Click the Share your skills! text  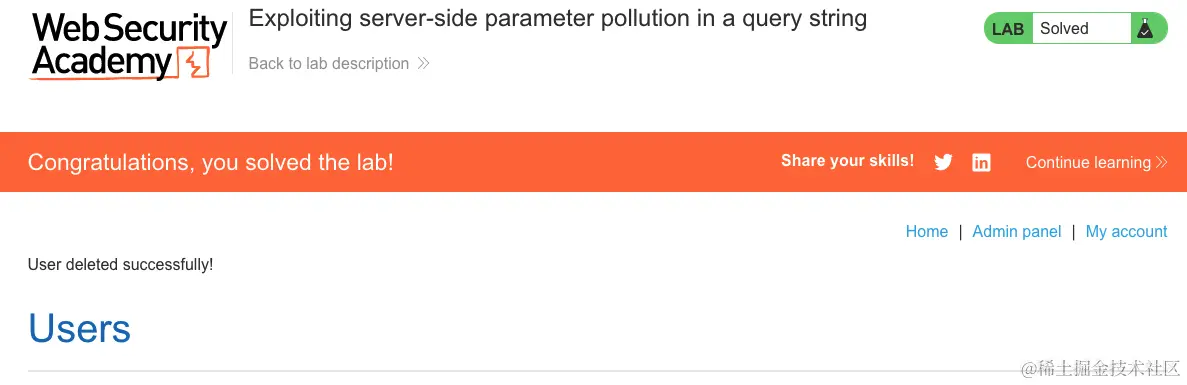[847, 160]
